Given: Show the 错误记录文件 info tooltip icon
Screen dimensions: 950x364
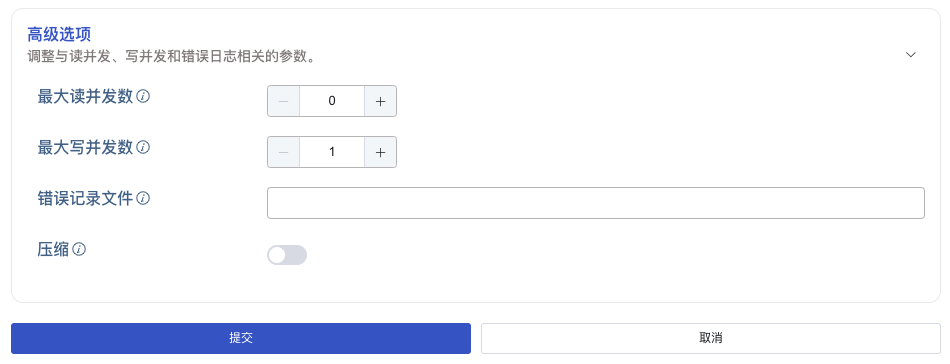Looking at the screenshot, I should click(x=143, y=198).
